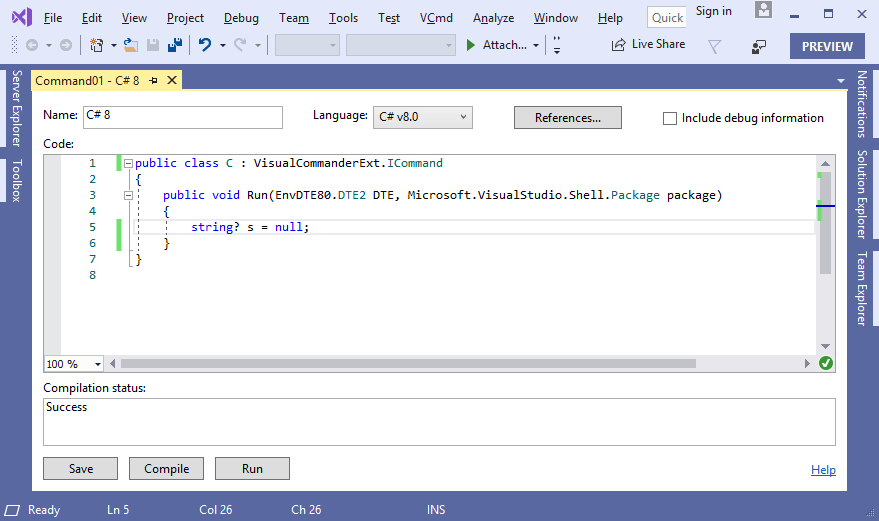Click the Compile button

[x=167, y=469]
